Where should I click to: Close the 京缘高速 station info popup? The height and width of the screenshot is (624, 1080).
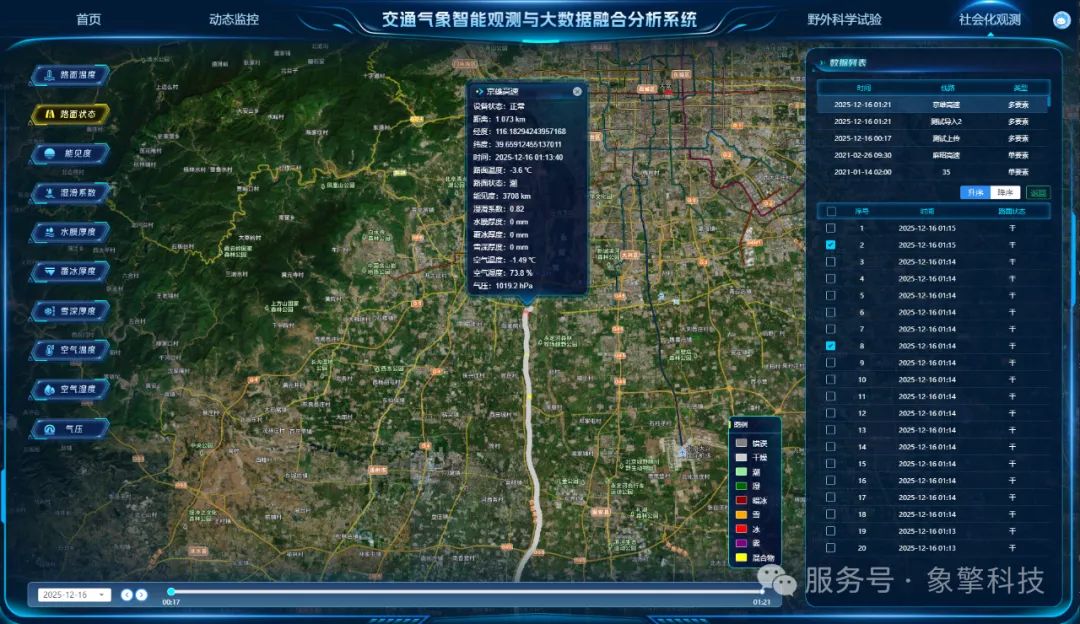(576, 91)
